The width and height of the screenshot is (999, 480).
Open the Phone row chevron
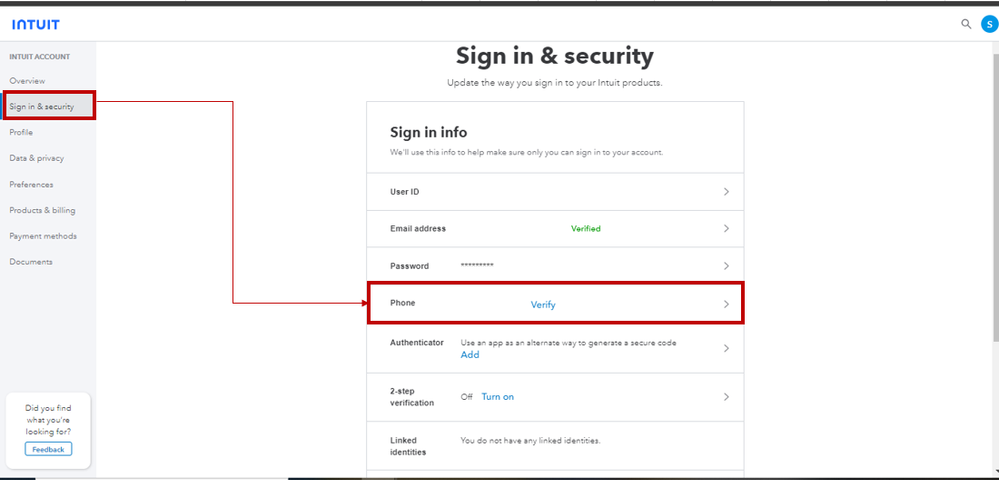pyautogui.click(x=726, y=304)
